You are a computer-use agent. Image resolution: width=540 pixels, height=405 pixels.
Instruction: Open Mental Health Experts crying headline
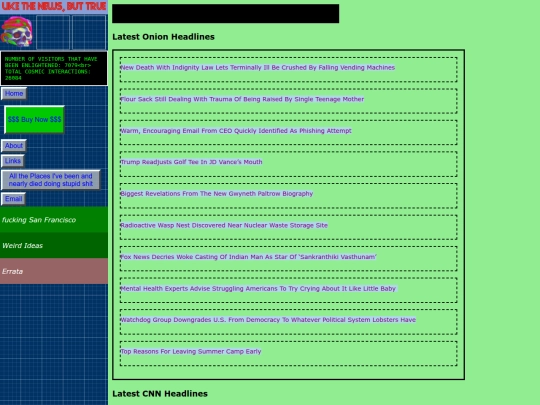pyautogui.click(x=258, y=289)
